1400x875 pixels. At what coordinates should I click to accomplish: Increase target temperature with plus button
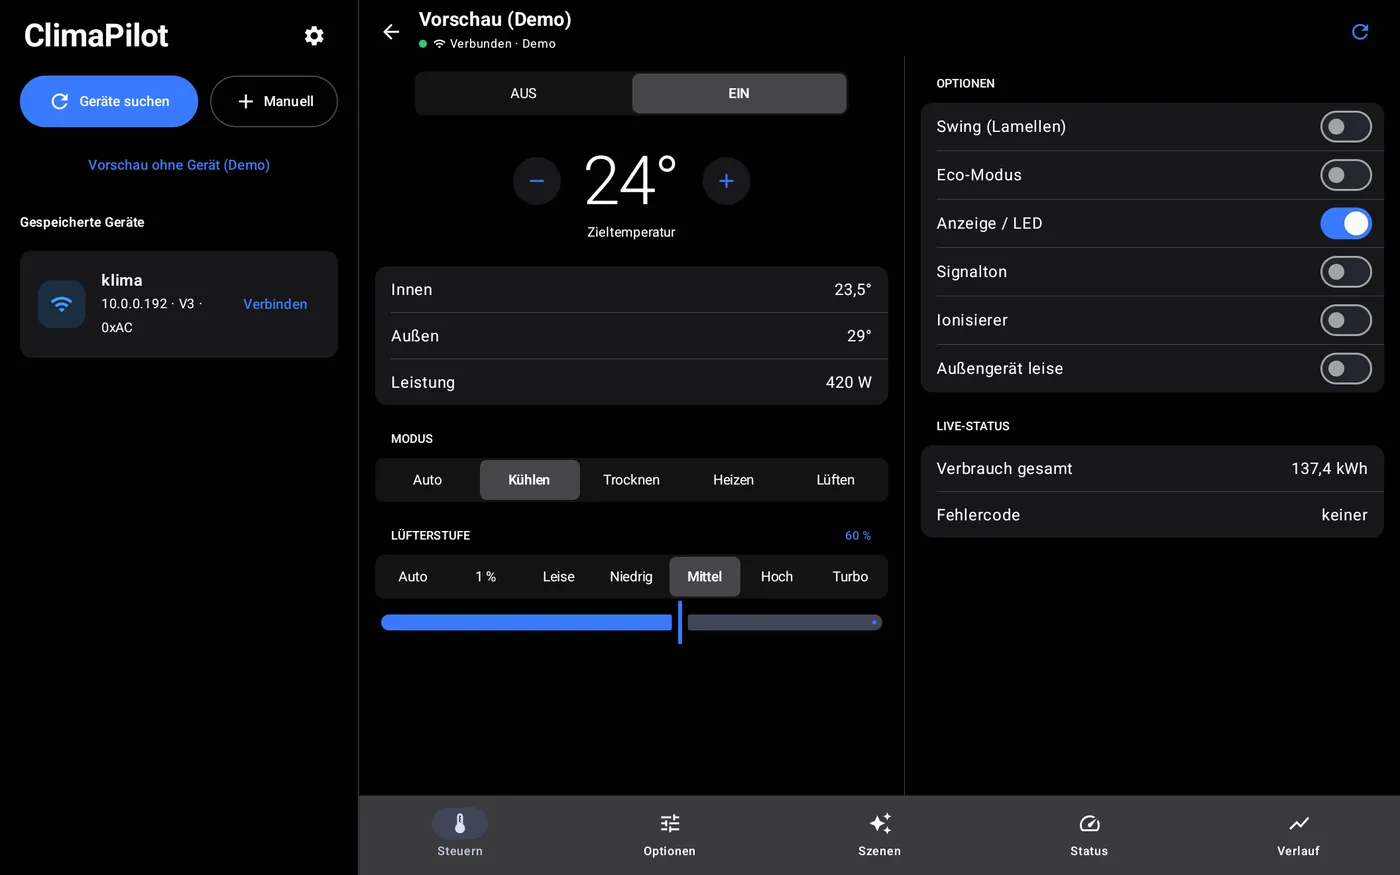point(727,181)
